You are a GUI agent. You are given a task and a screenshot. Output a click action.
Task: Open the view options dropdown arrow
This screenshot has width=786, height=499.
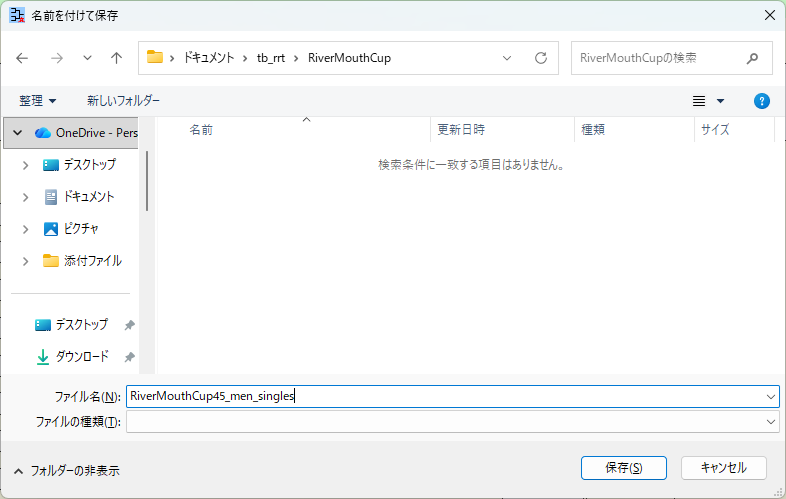pos(720,101)
